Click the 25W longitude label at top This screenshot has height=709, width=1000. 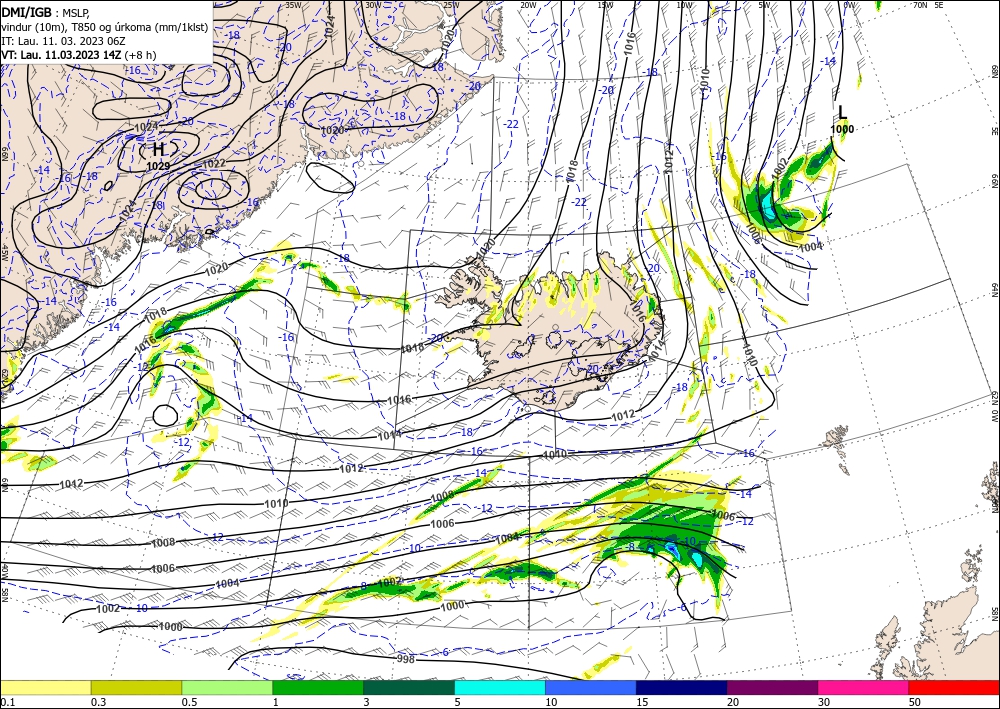(x=451, y=5)
